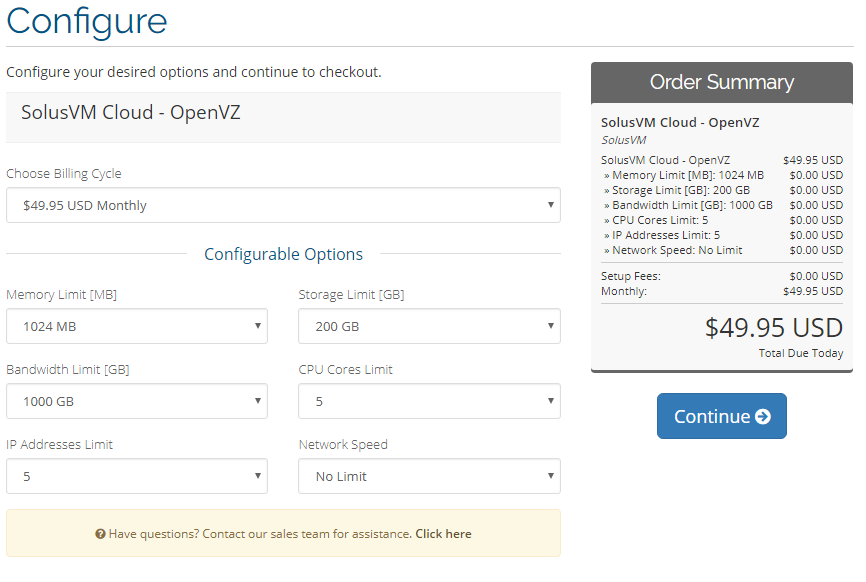This screenshot has width=866, height=582.
Task: Click the 'Configure' page heading
Action: click(x=87, y=22)
